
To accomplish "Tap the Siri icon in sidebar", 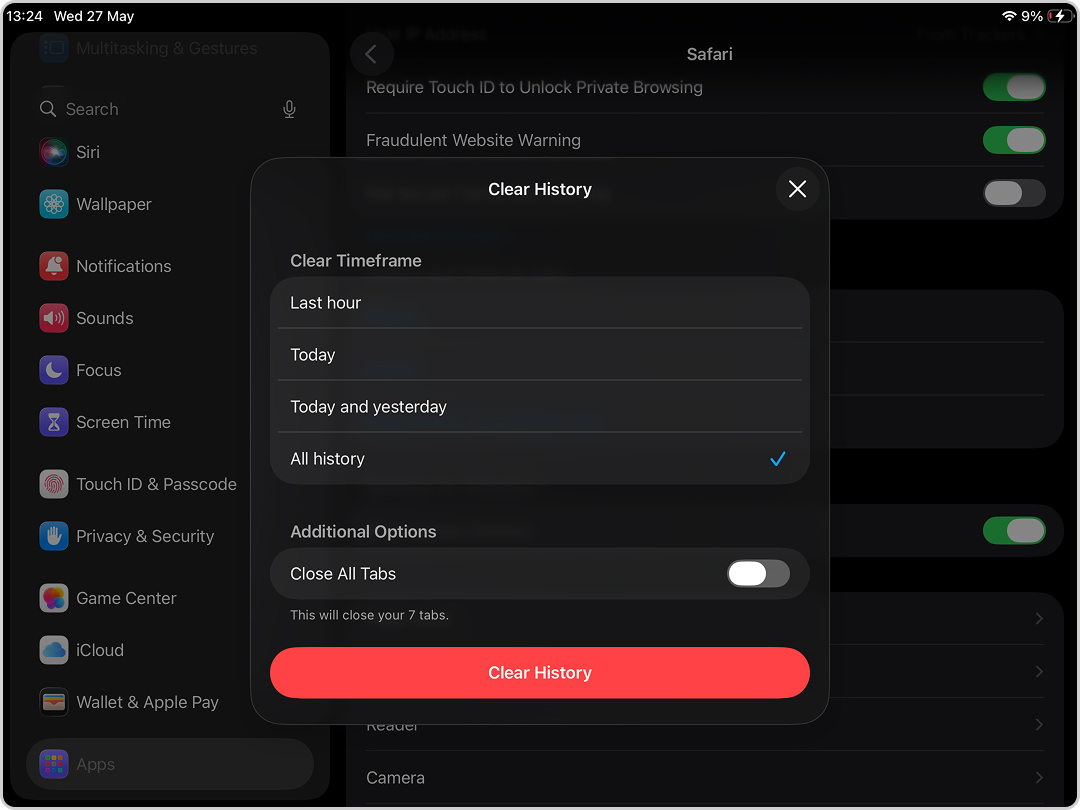I will (x=54, y=152).
